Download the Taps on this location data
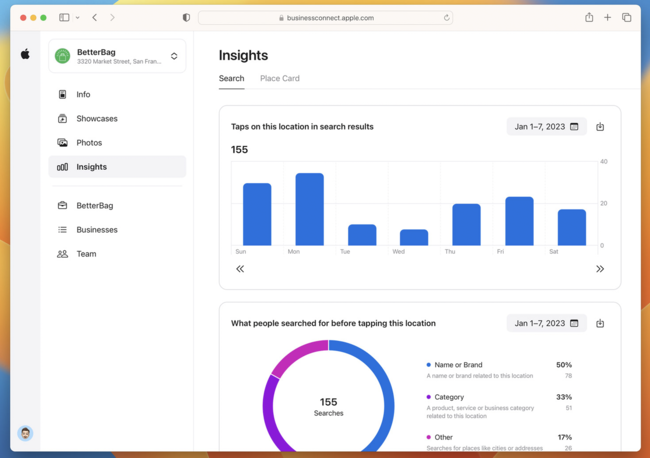 [x=600, y=126]
